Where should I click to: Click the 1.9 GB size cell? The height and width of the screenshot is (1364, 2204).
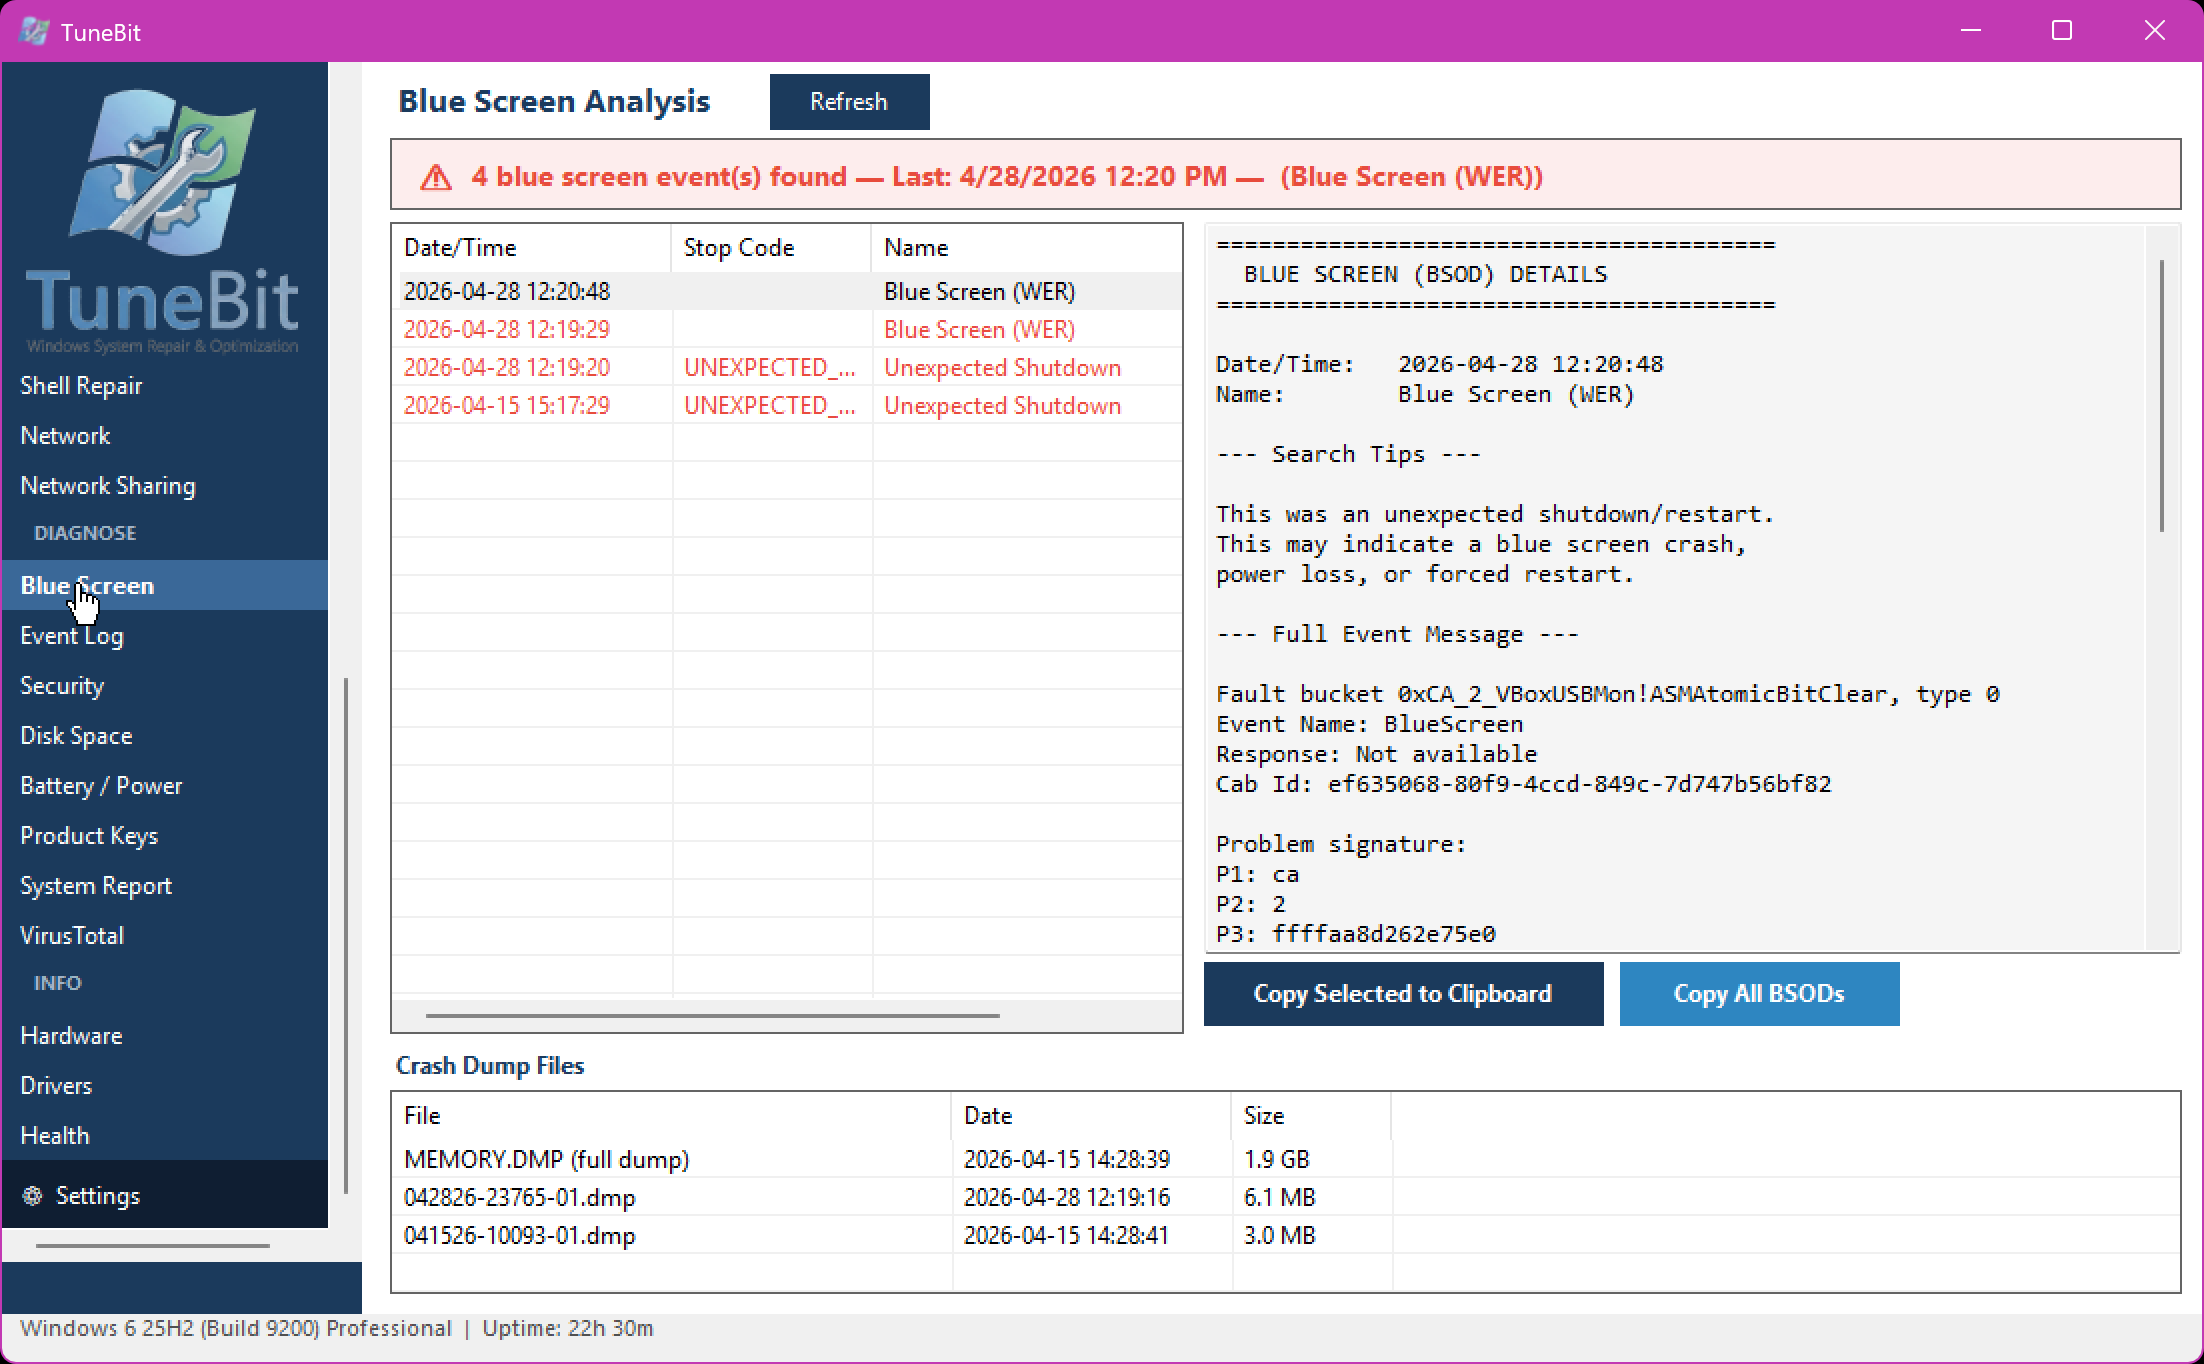[x=1276, y=1159]
